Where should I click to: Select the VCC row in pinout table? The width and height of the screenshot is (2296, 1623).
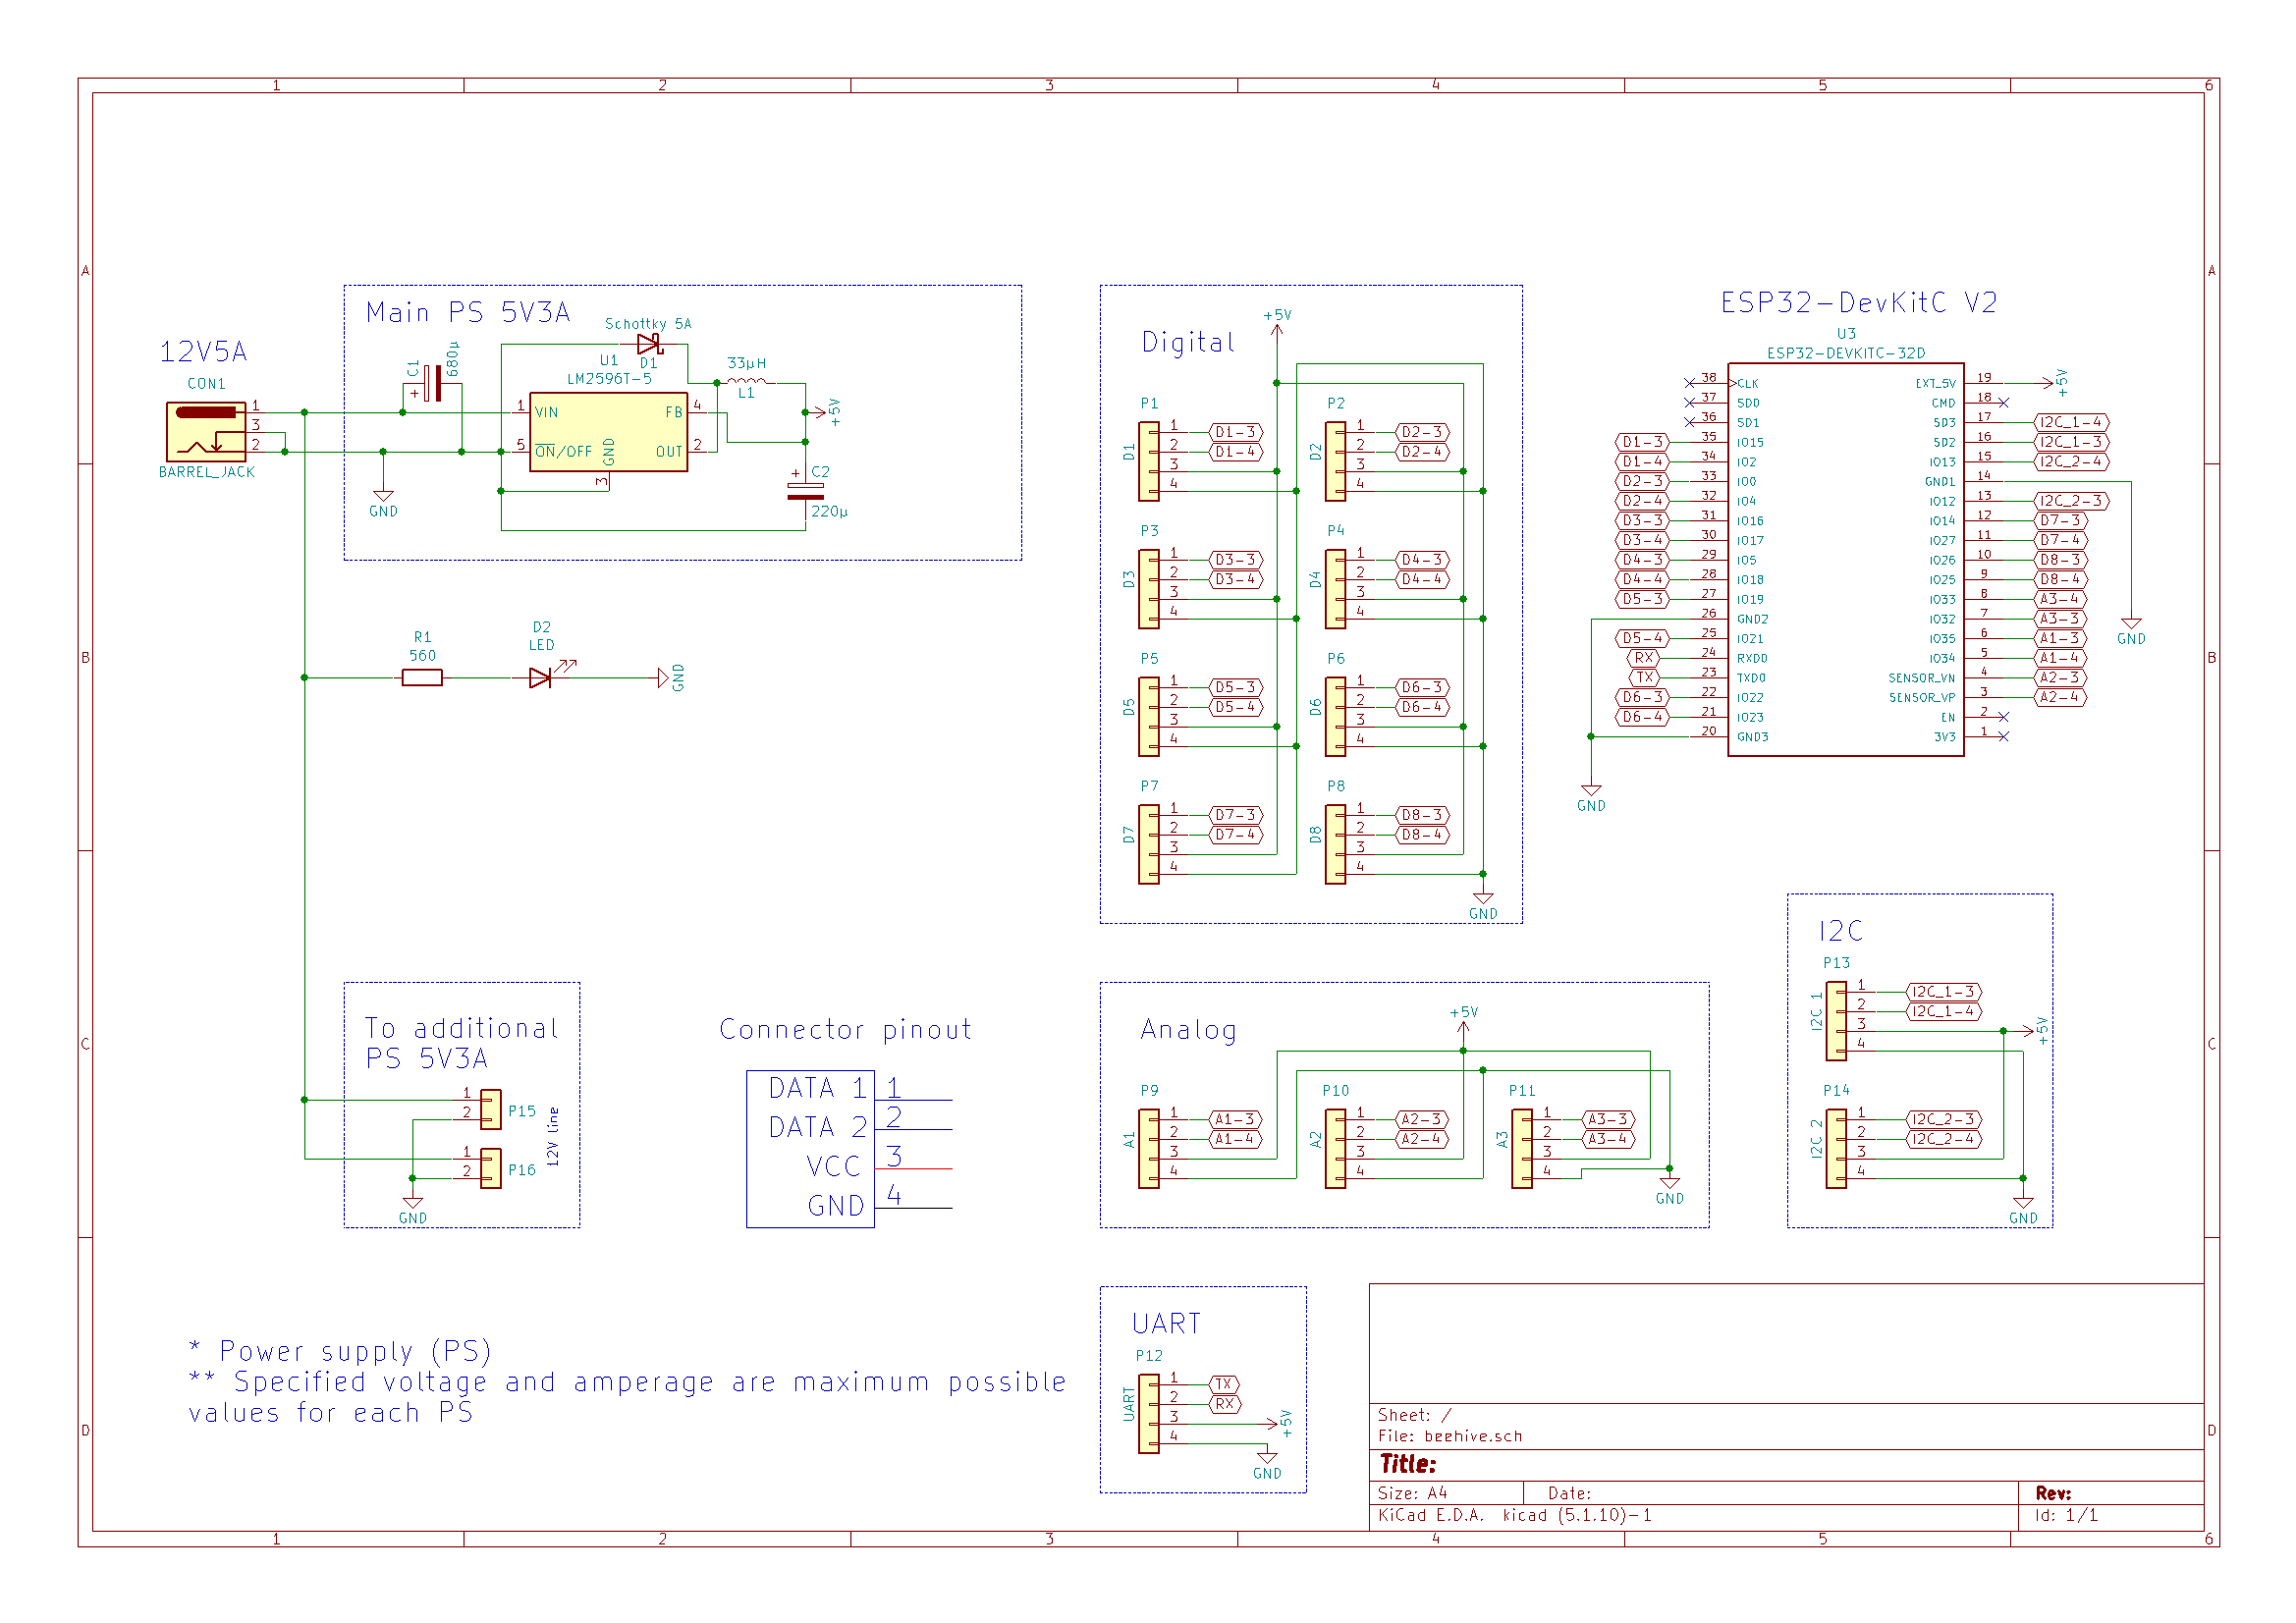833,1167
